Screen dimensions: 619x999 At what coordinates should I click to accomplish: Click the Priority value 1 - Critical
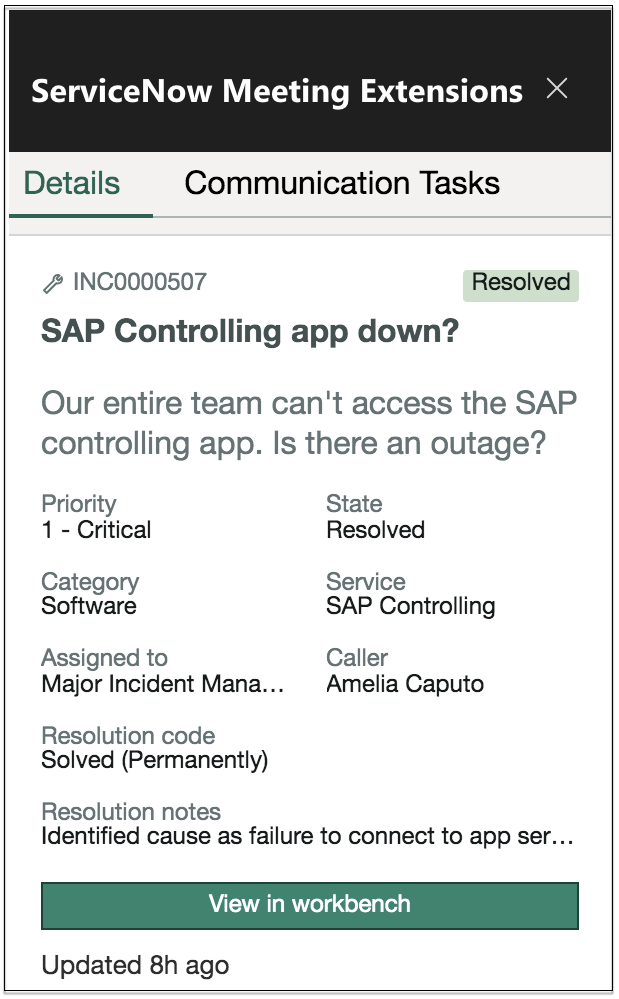(96, 530)
